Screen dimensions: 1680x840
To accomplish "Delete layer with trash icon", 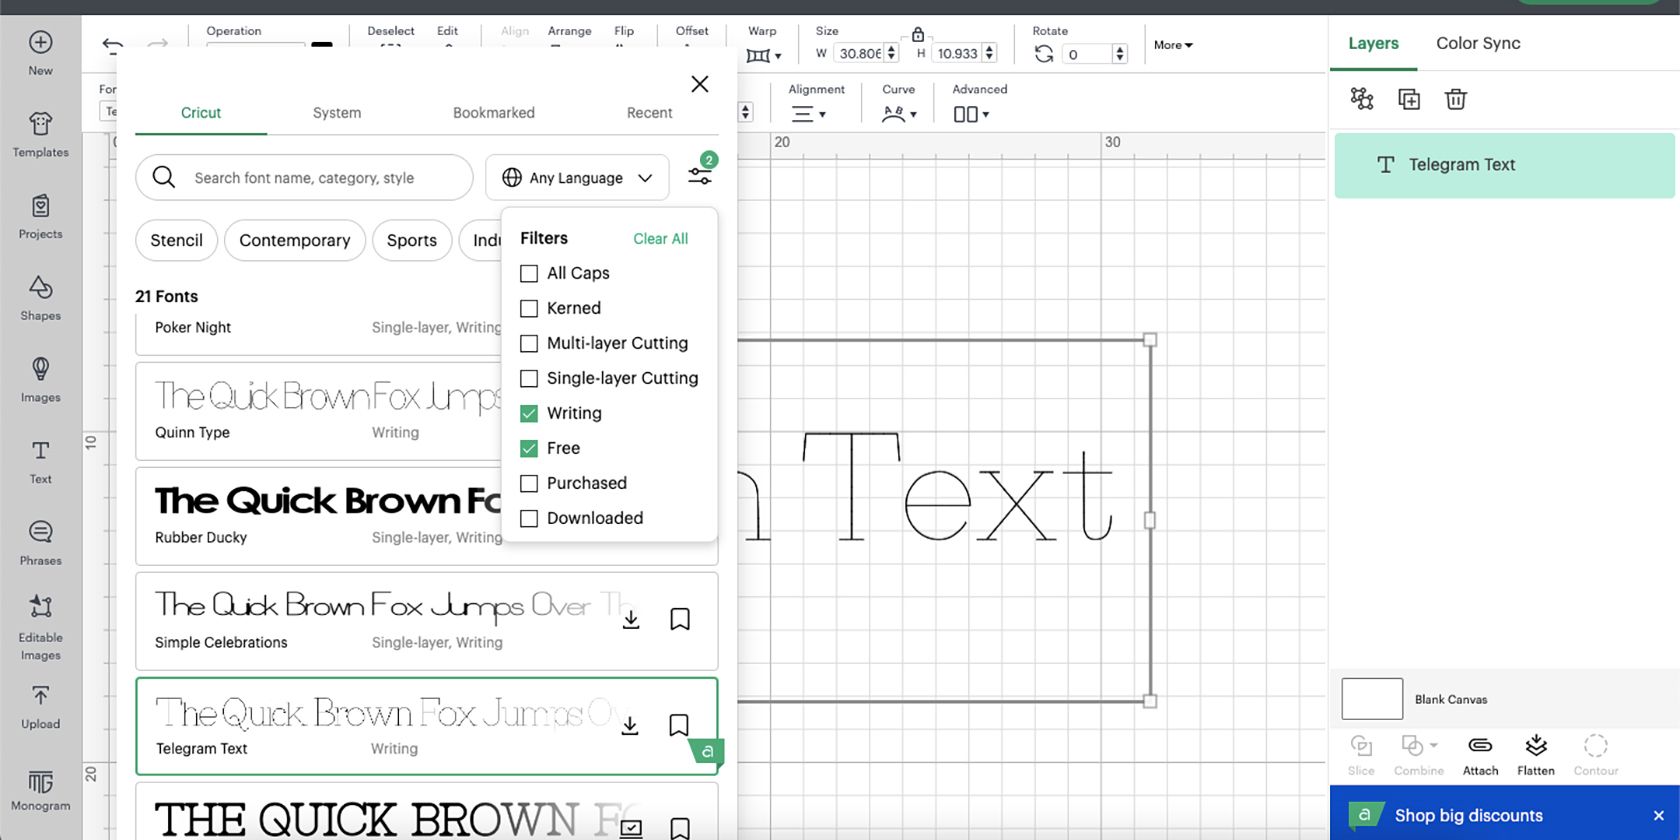I will coord(1456,99).
